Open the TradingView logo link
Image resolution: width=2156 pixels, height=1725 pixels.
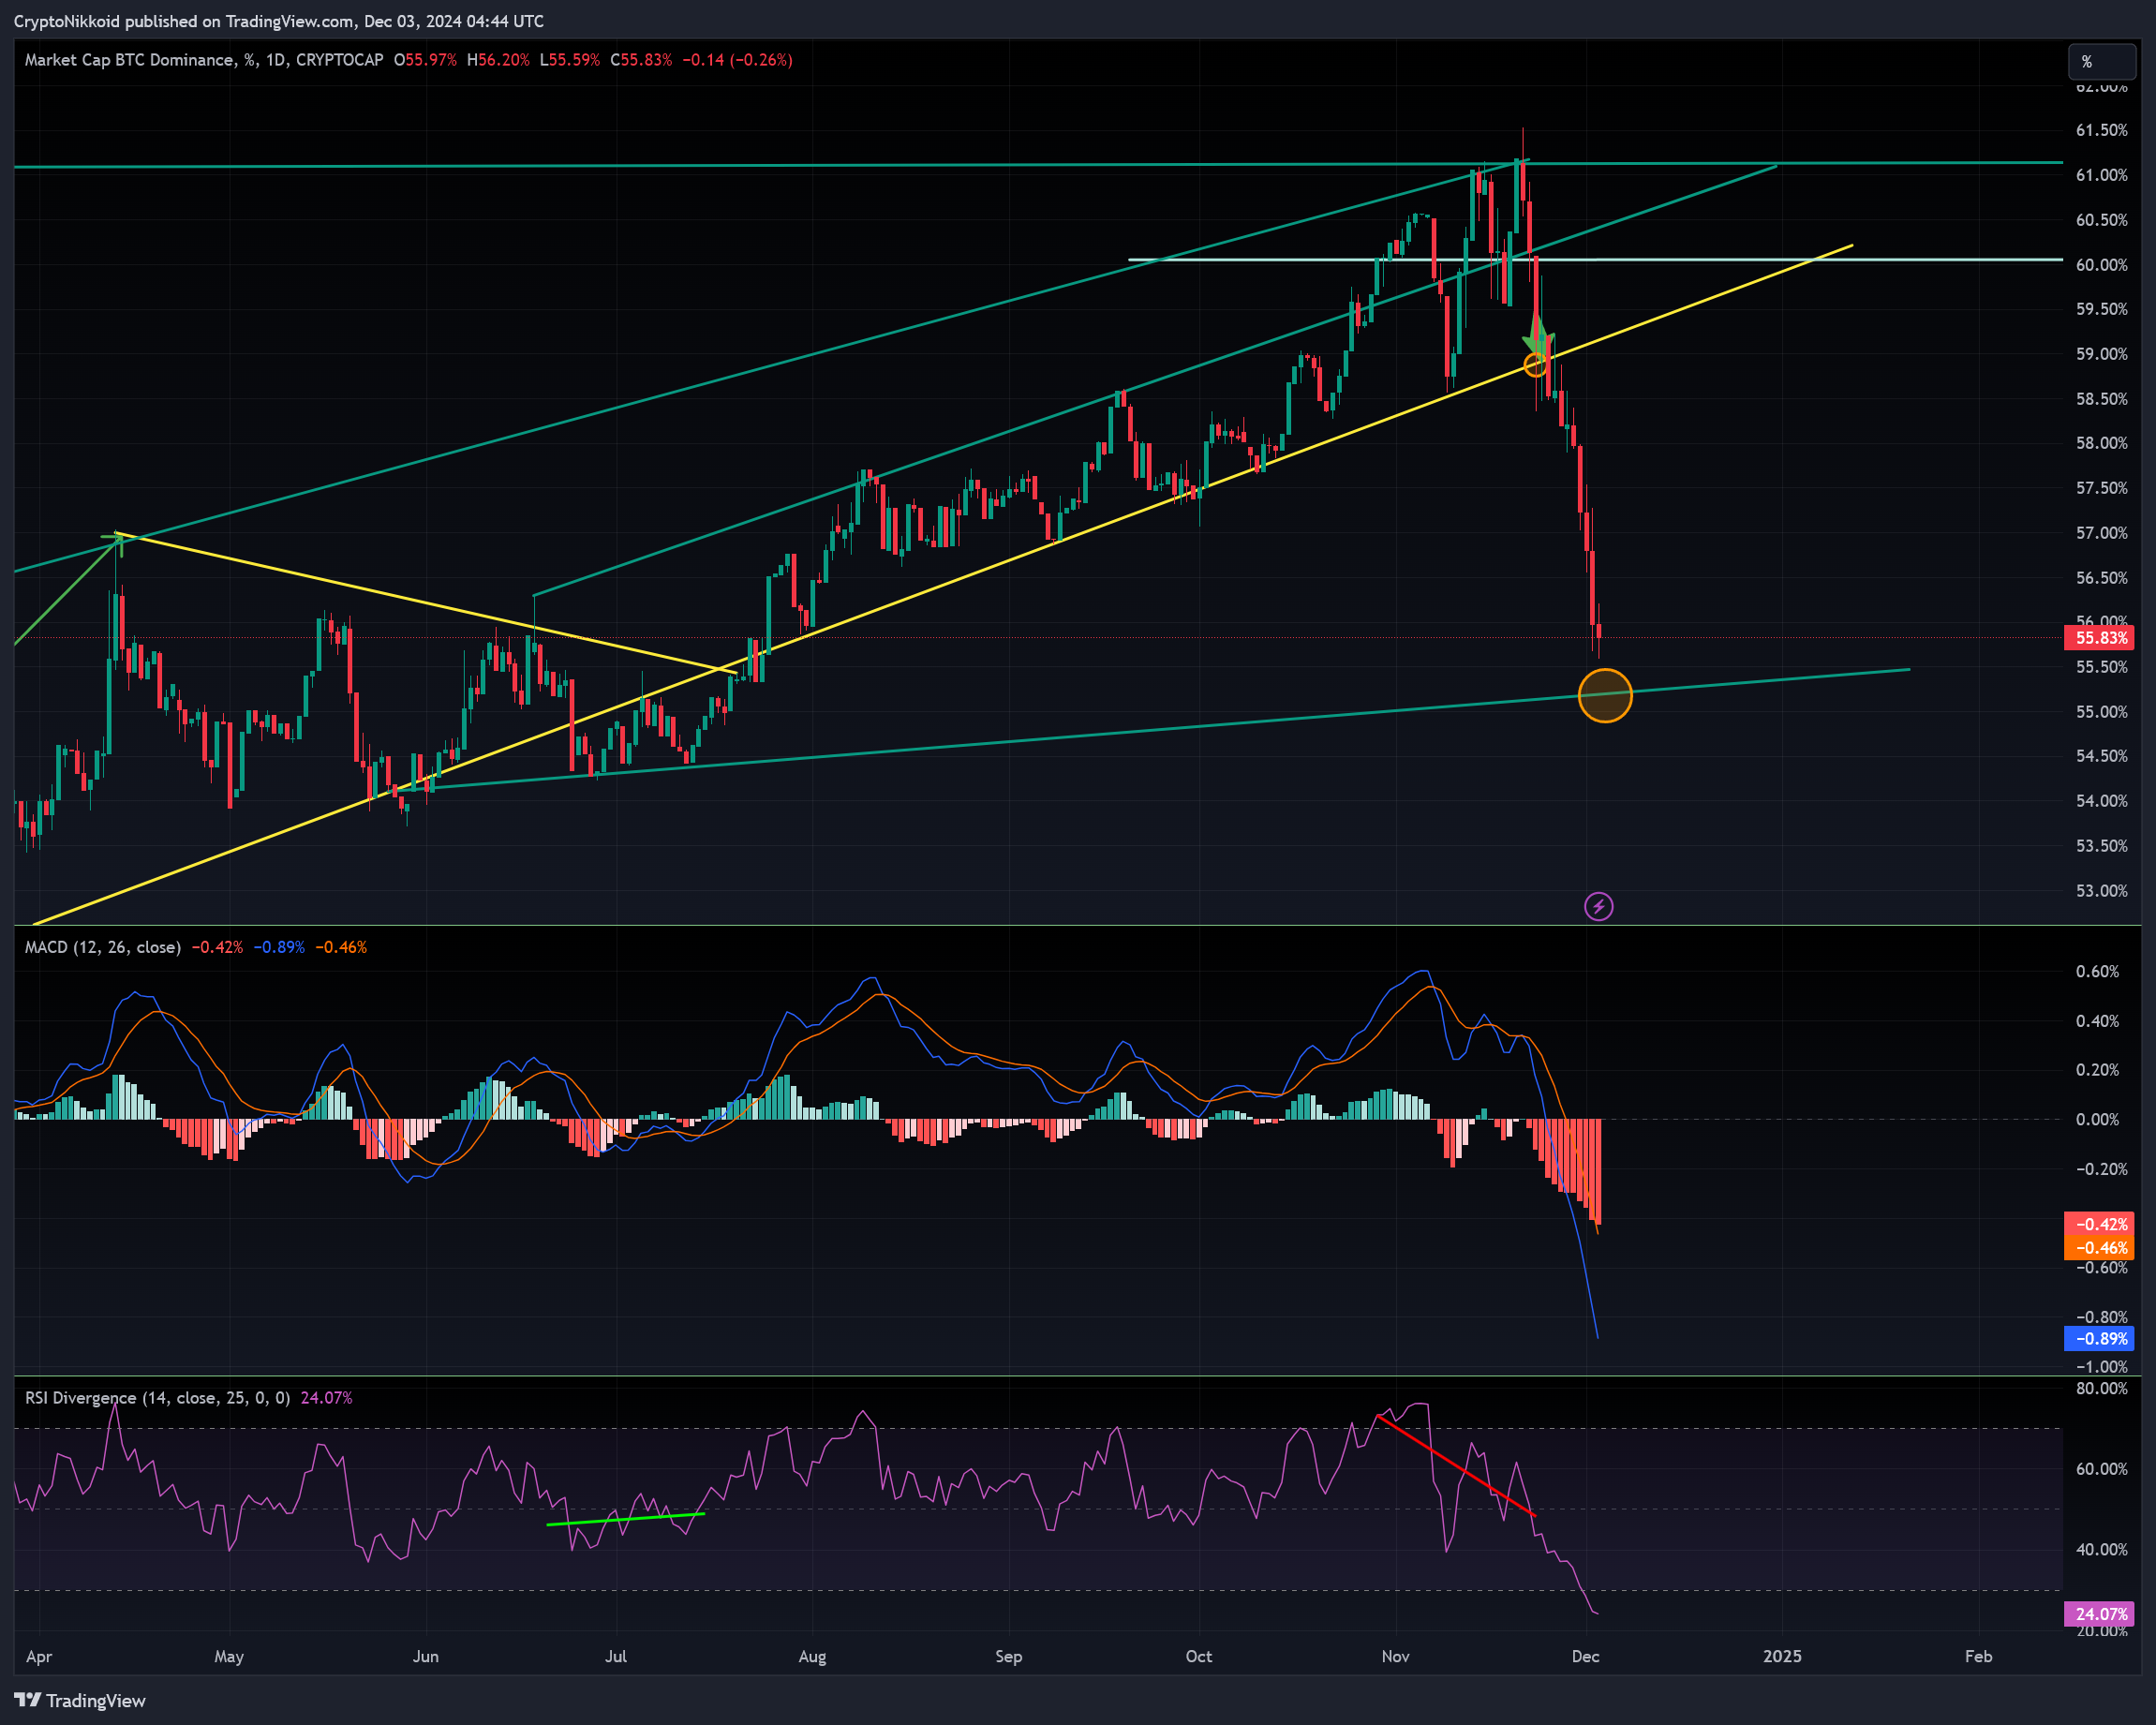(x=80, y=1700)
